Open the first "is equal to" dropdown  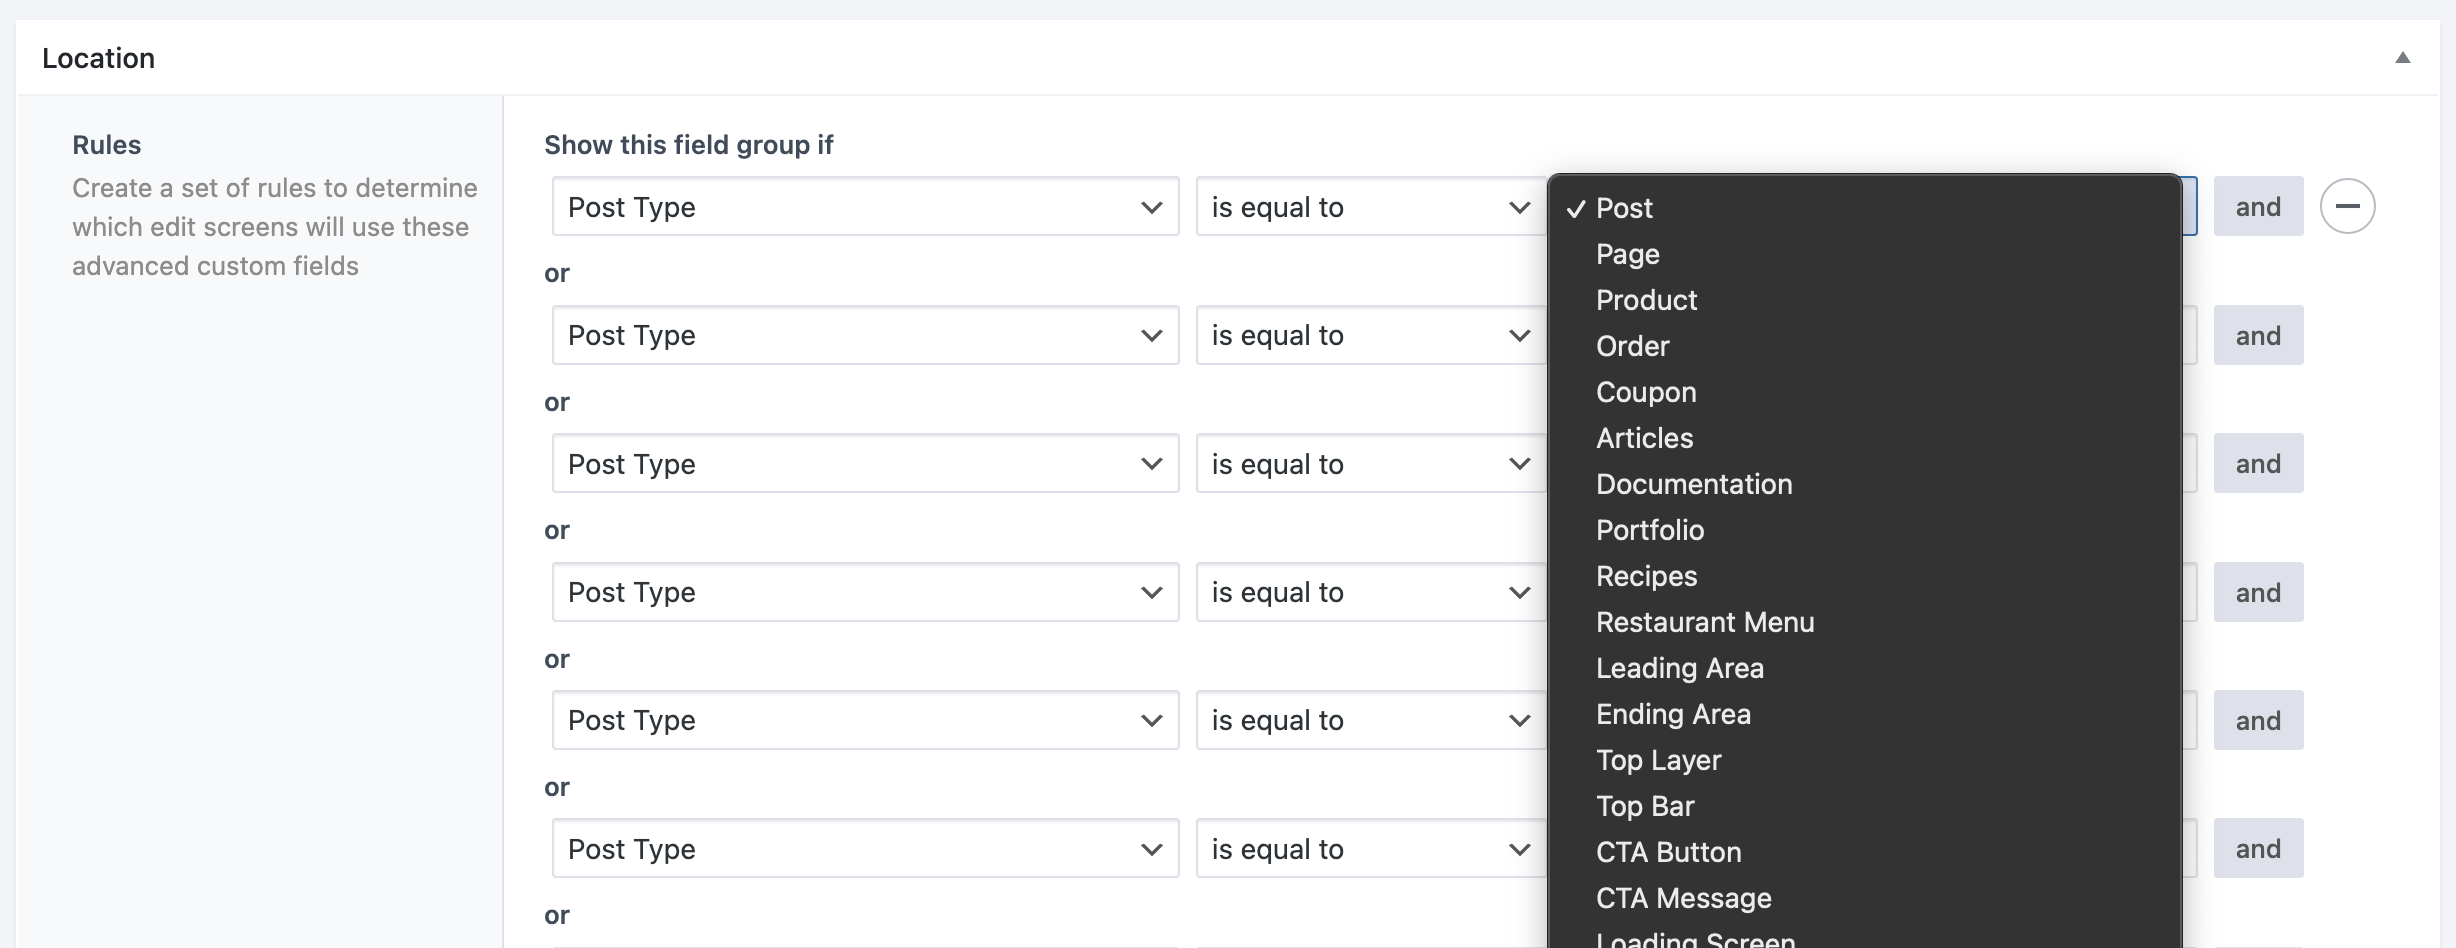point(1367,207)
